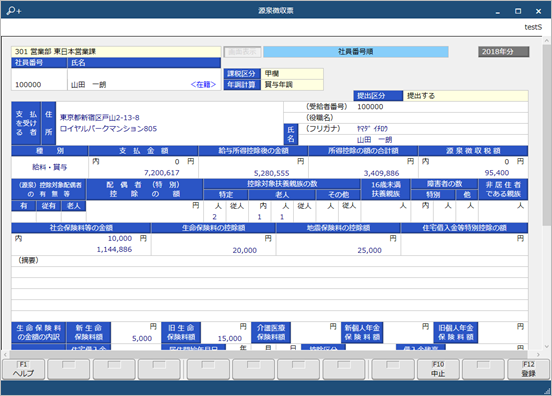Click the vertical scrollbar down arrow
552x396 pixels.
(546, 346)
